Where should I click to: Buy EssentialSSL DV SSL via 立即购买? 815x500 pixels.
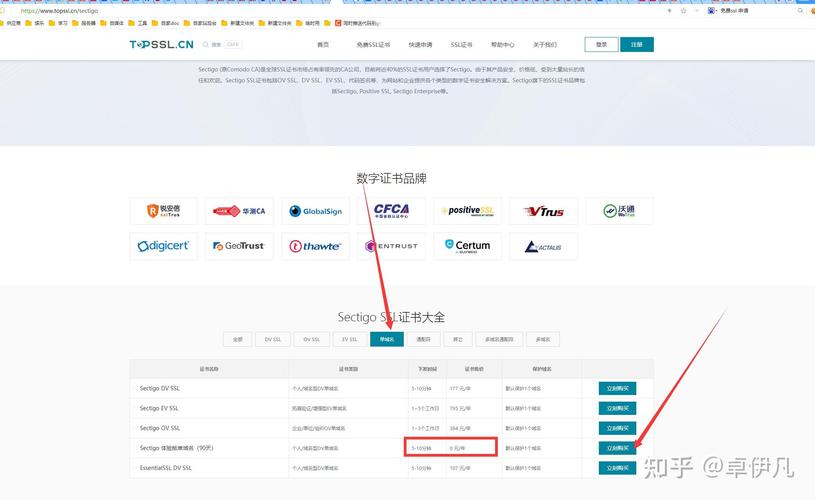[x=617, y=468]
